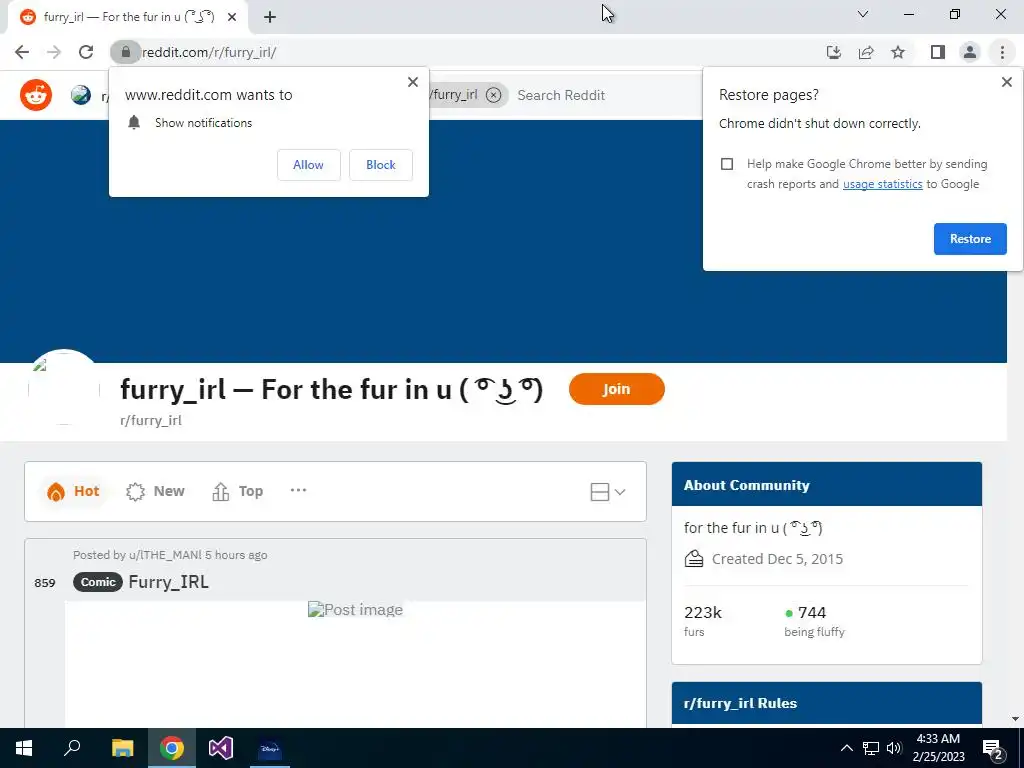Click the address bar URL
The height and width of the screenshot is (768, 1024).
209,52
